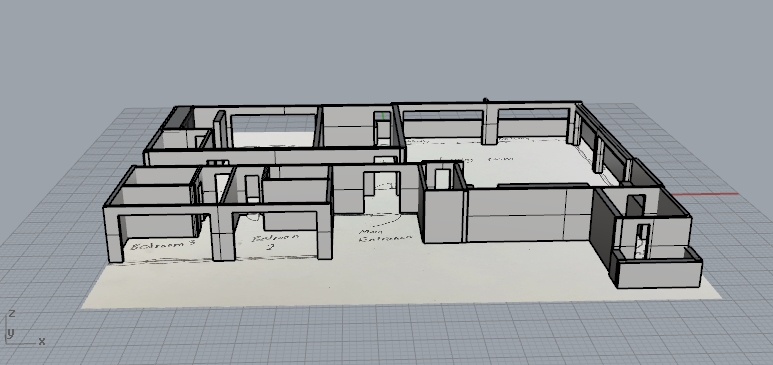
Task: Click the handwritten Bedroom 2 label
Action: 275,241
